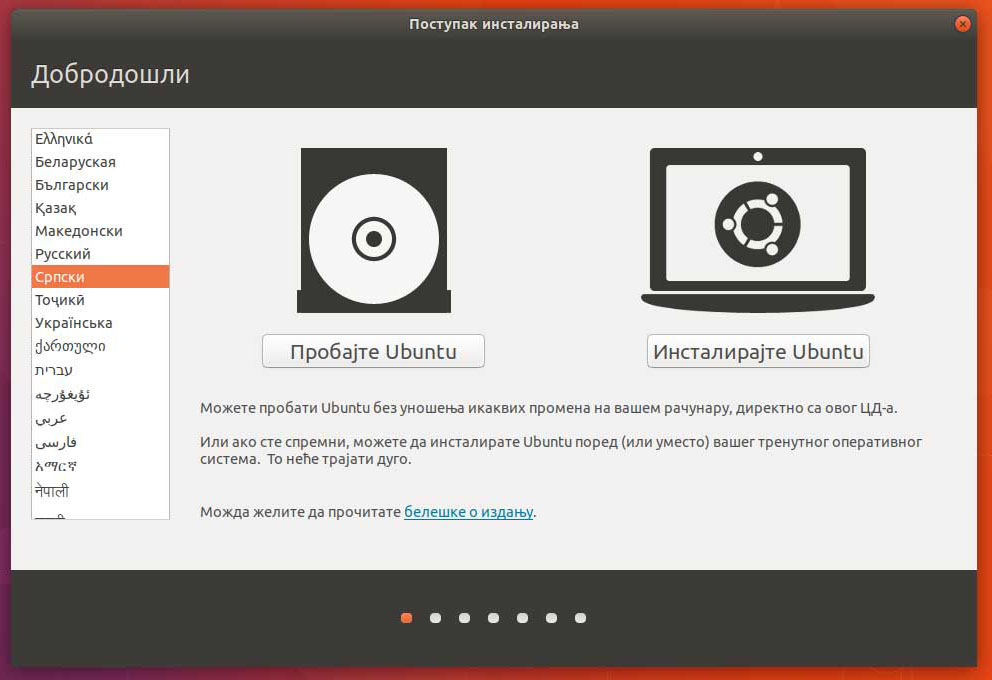Select عربى in the language list

(x=101, y=418)
